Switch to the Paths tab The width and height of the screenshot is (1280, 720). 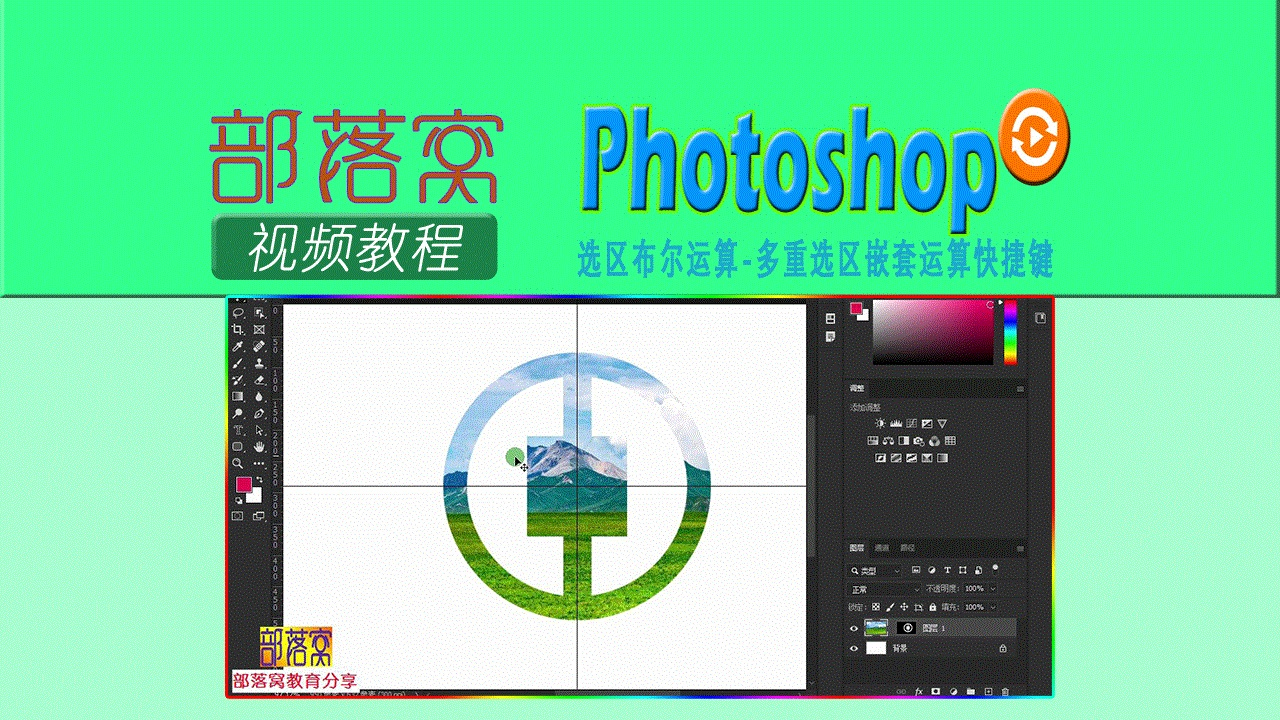907,548
